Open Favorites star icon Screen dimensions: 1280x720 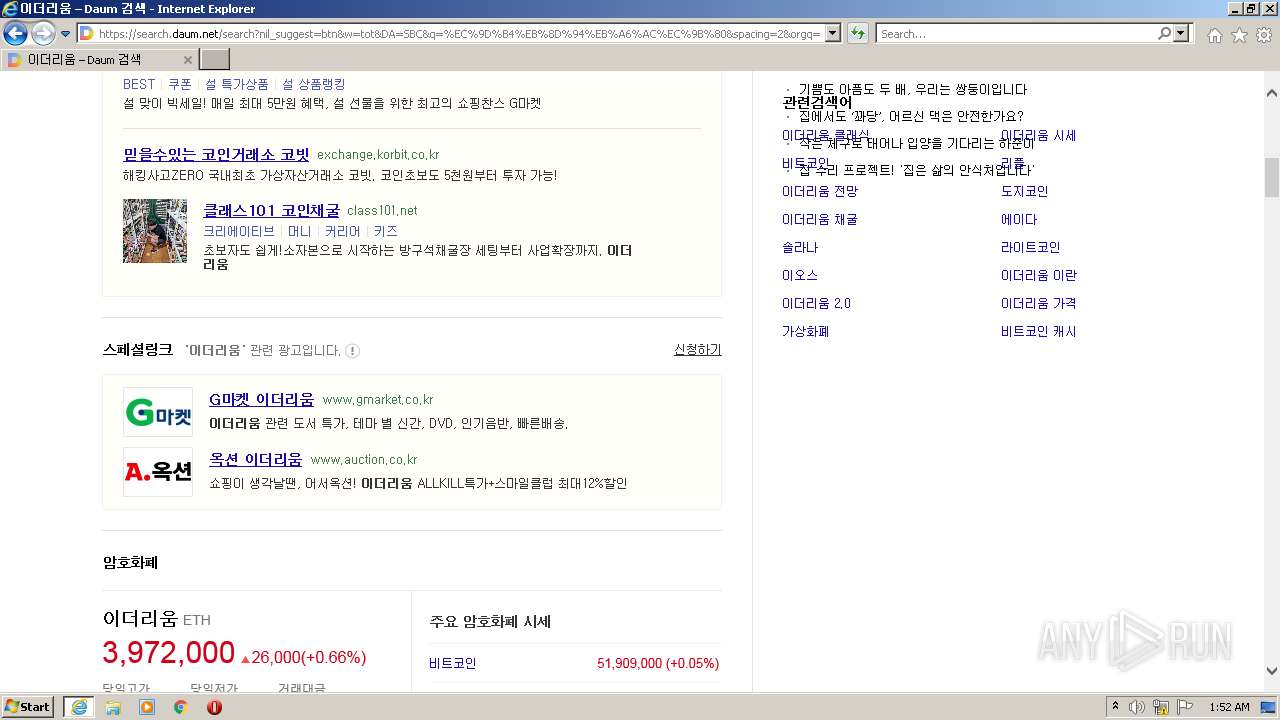tap(1239, 34)
